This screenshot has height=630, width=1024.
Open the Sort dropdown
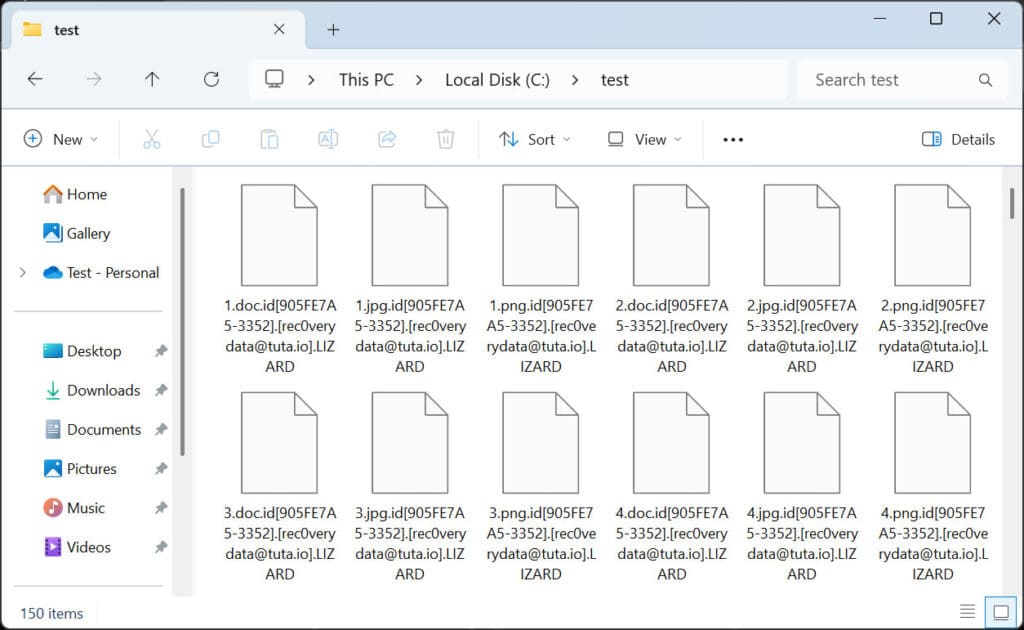(x=534, y=139)
